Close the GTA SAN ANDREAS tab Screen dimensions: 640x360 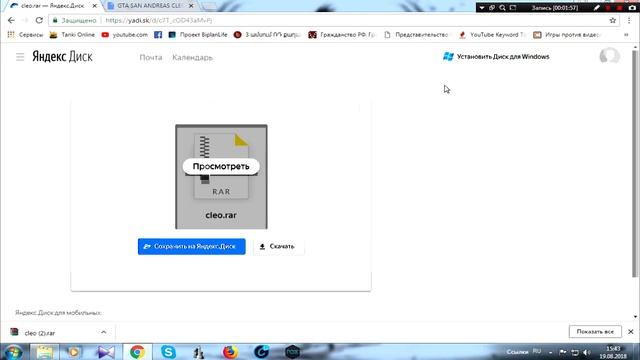(x=191, y=6)
